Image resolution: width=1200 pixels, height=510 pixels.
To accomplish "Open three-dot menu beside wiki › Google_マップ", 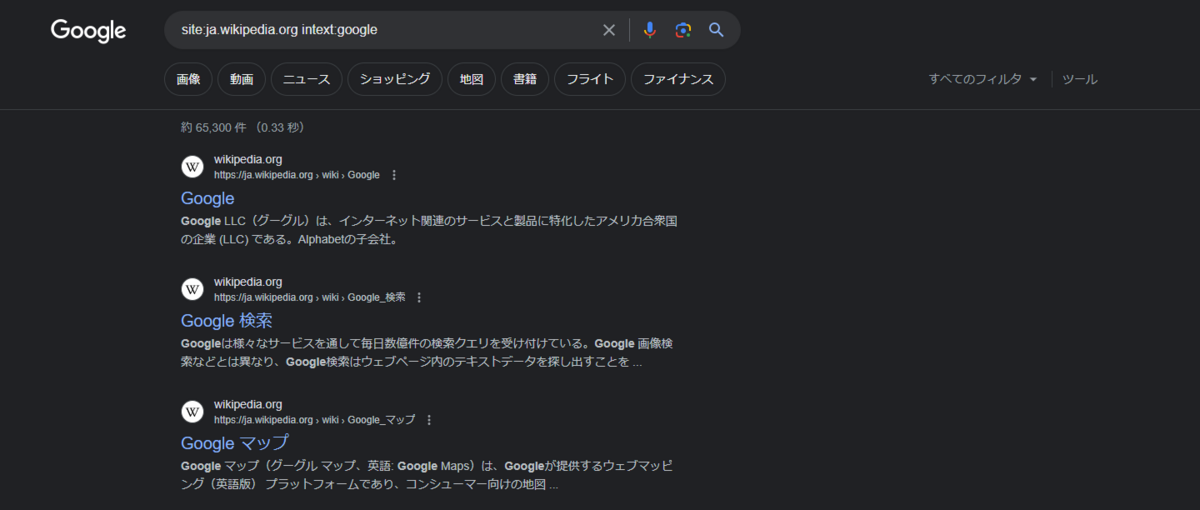I will pos(429,420).
